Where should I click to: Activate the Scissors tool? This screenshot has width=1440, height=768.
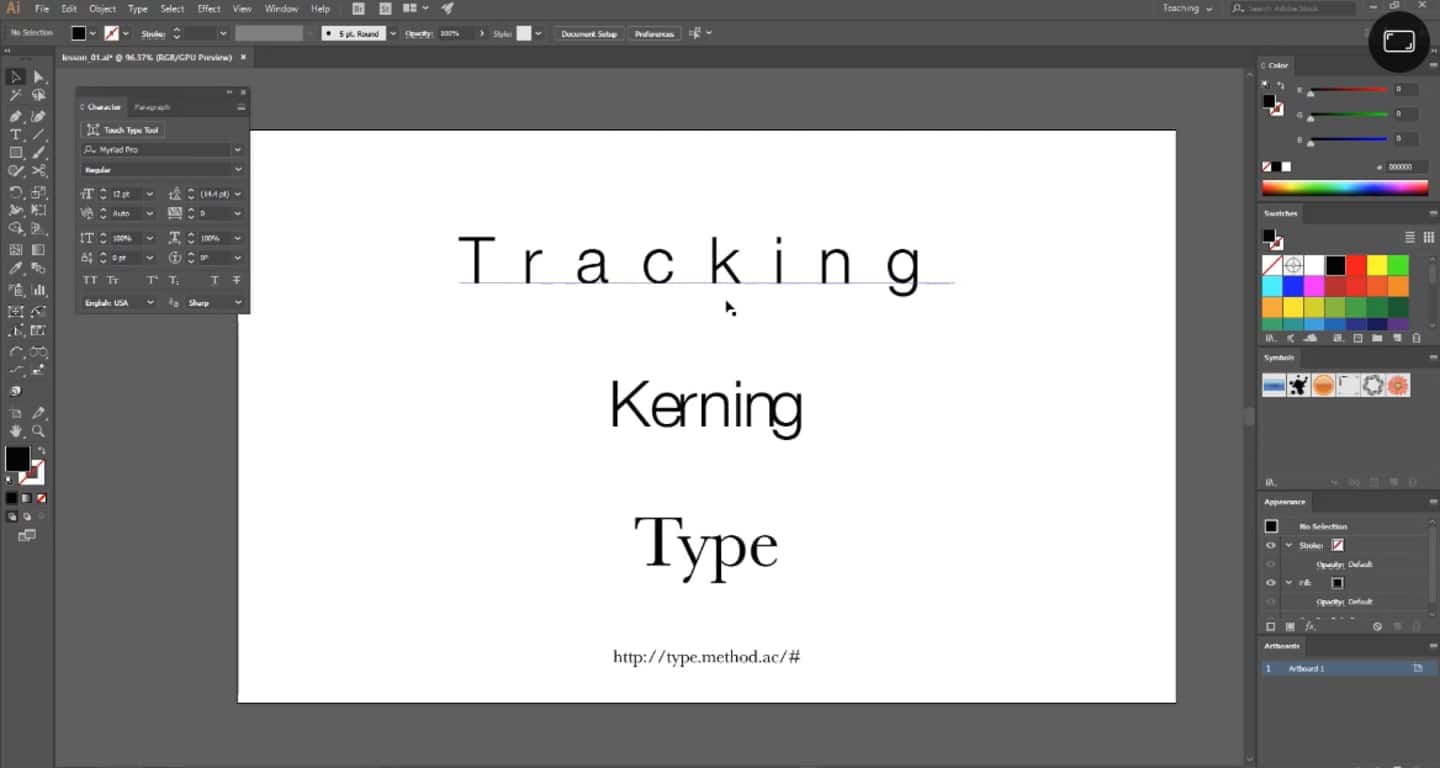(39, 172)
